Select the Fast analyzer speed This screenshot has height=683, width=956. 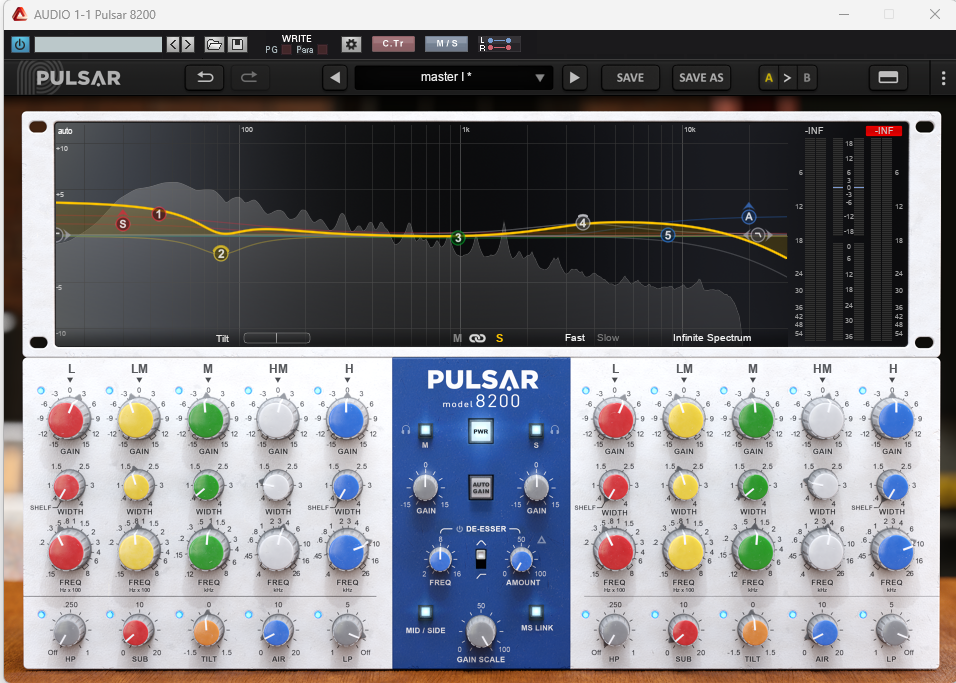coord(574,338)
